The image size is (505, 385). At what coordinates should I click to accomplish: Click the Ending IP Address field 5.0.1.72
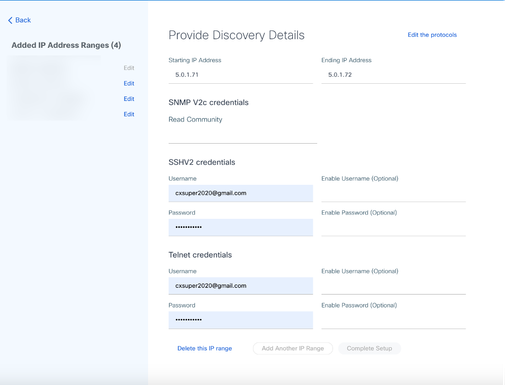[x=393, y=75]
